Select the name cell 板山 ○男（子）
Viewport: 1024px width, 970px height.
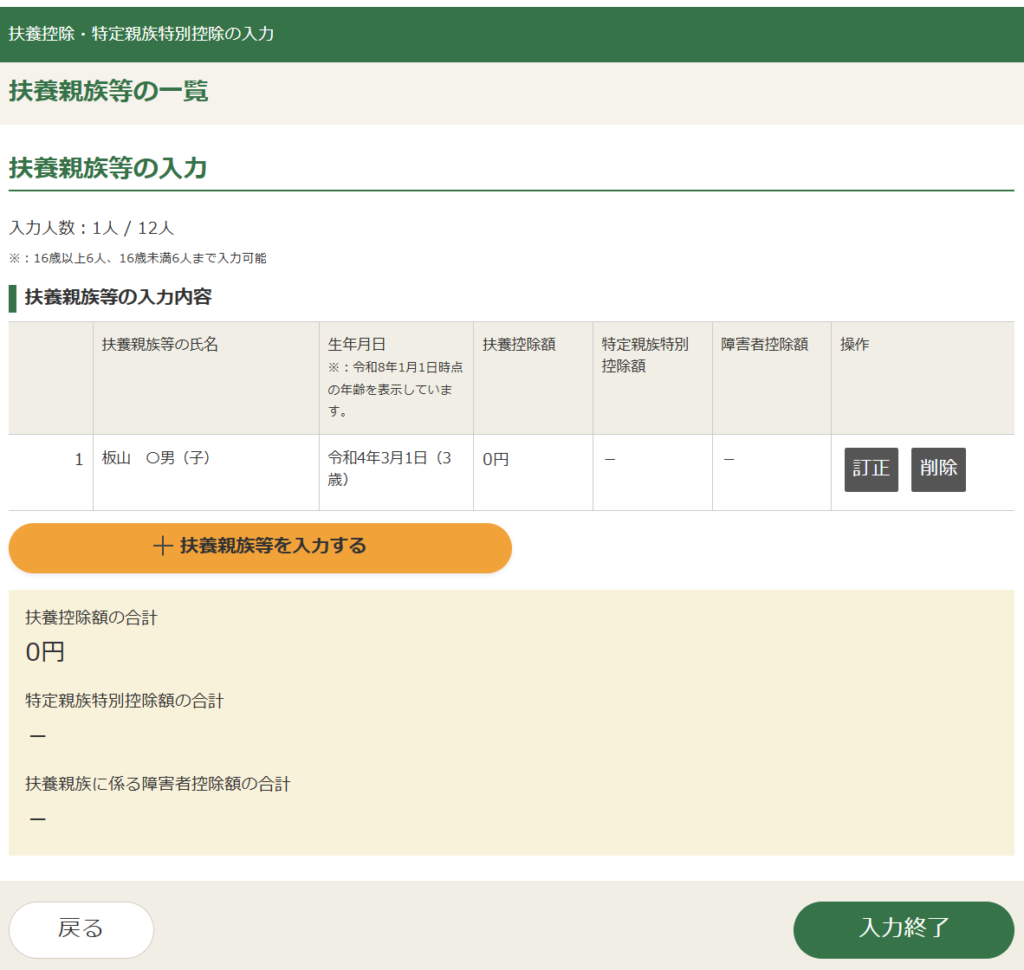[x=156, y=459]
